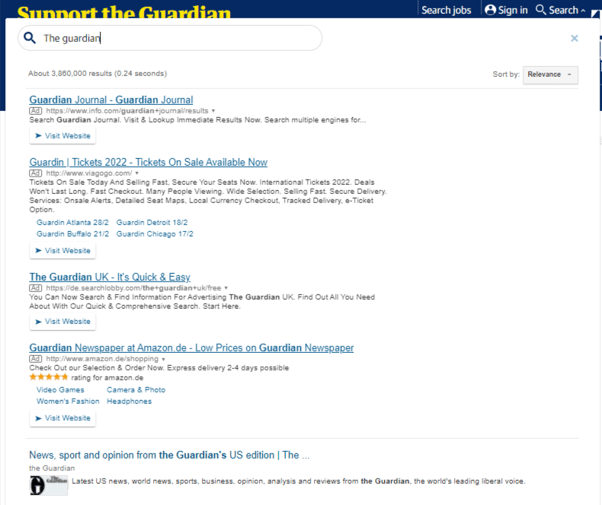Open Camera & Photo sitelink

pyautogui.click(x=136, y=389)
